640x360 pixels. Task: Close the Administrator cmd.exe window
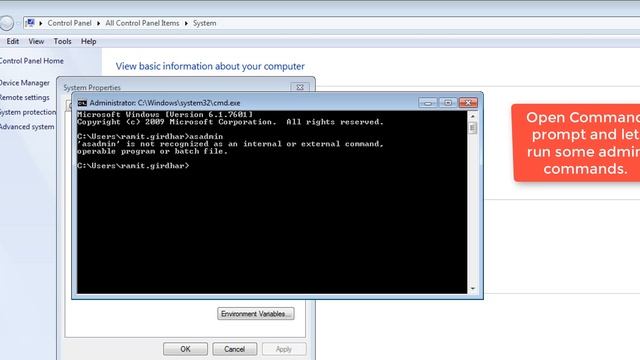[468, 103]
